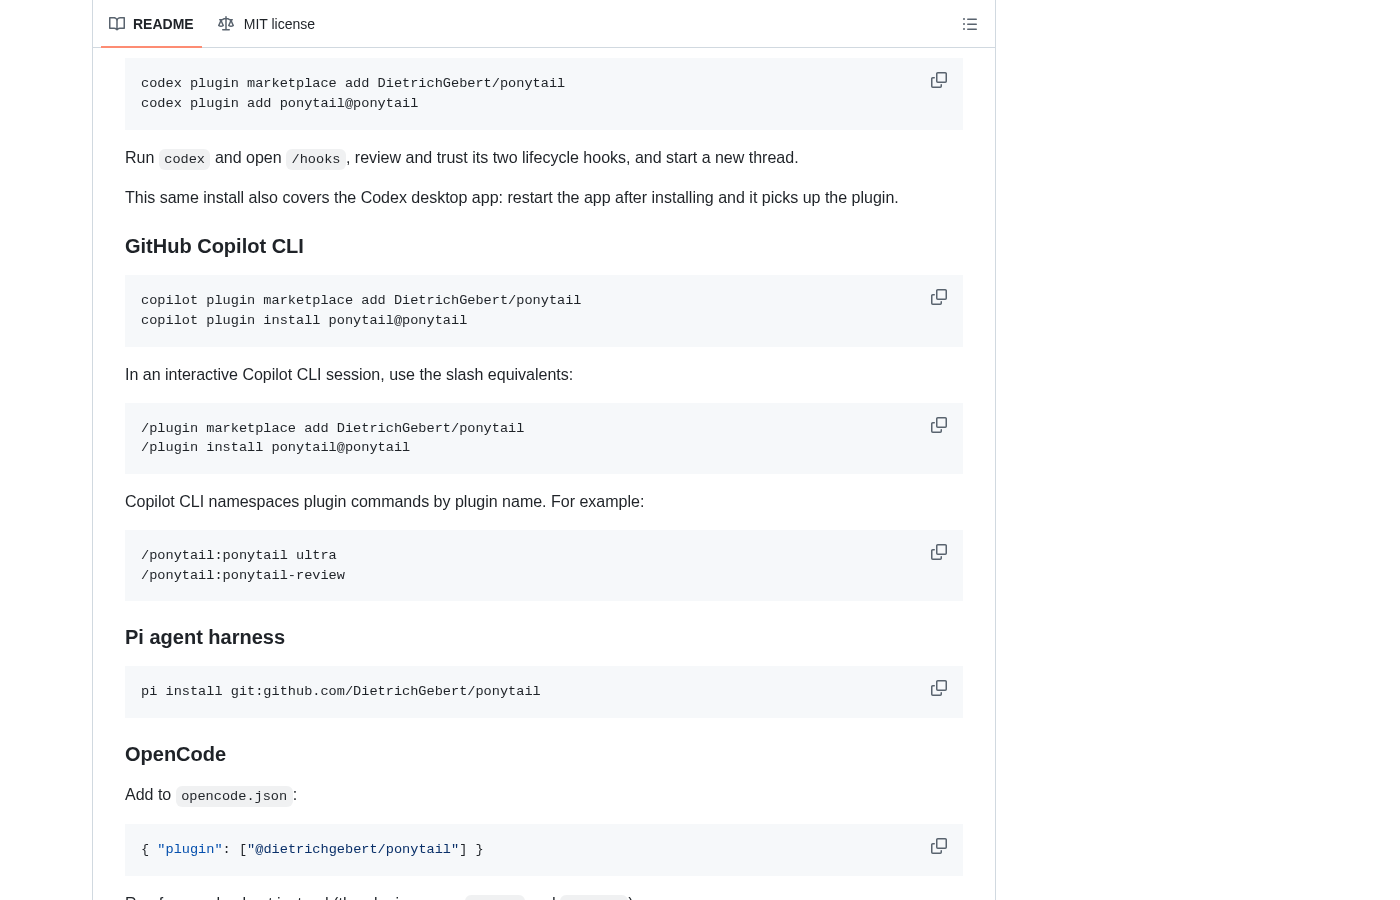Copy the pi install command

[x=939, y=688]
